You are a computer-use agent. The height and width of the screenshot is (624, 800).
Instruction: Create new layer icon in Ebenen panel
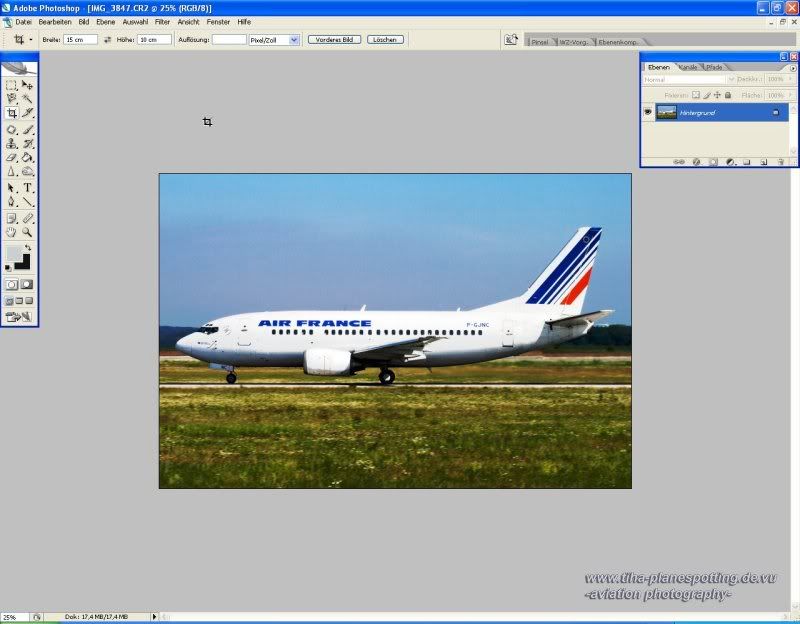coord(763,162)
